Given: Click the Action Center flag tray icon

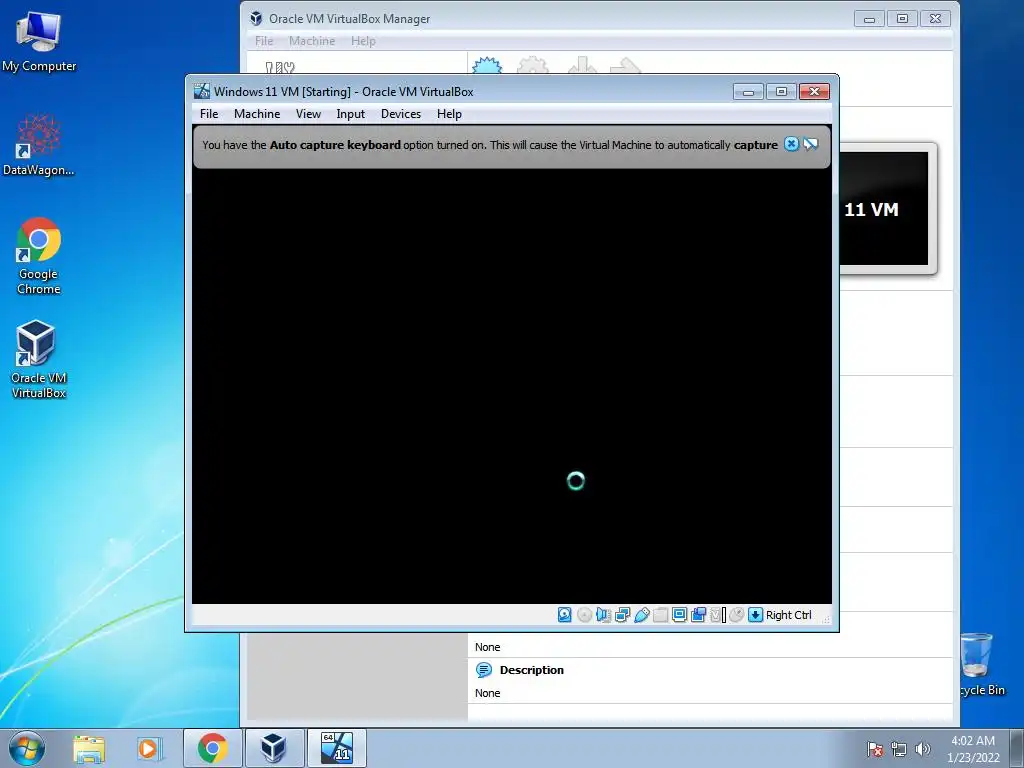Looking at the screenshot, I should pyautogui.click(x=874, y=749).
